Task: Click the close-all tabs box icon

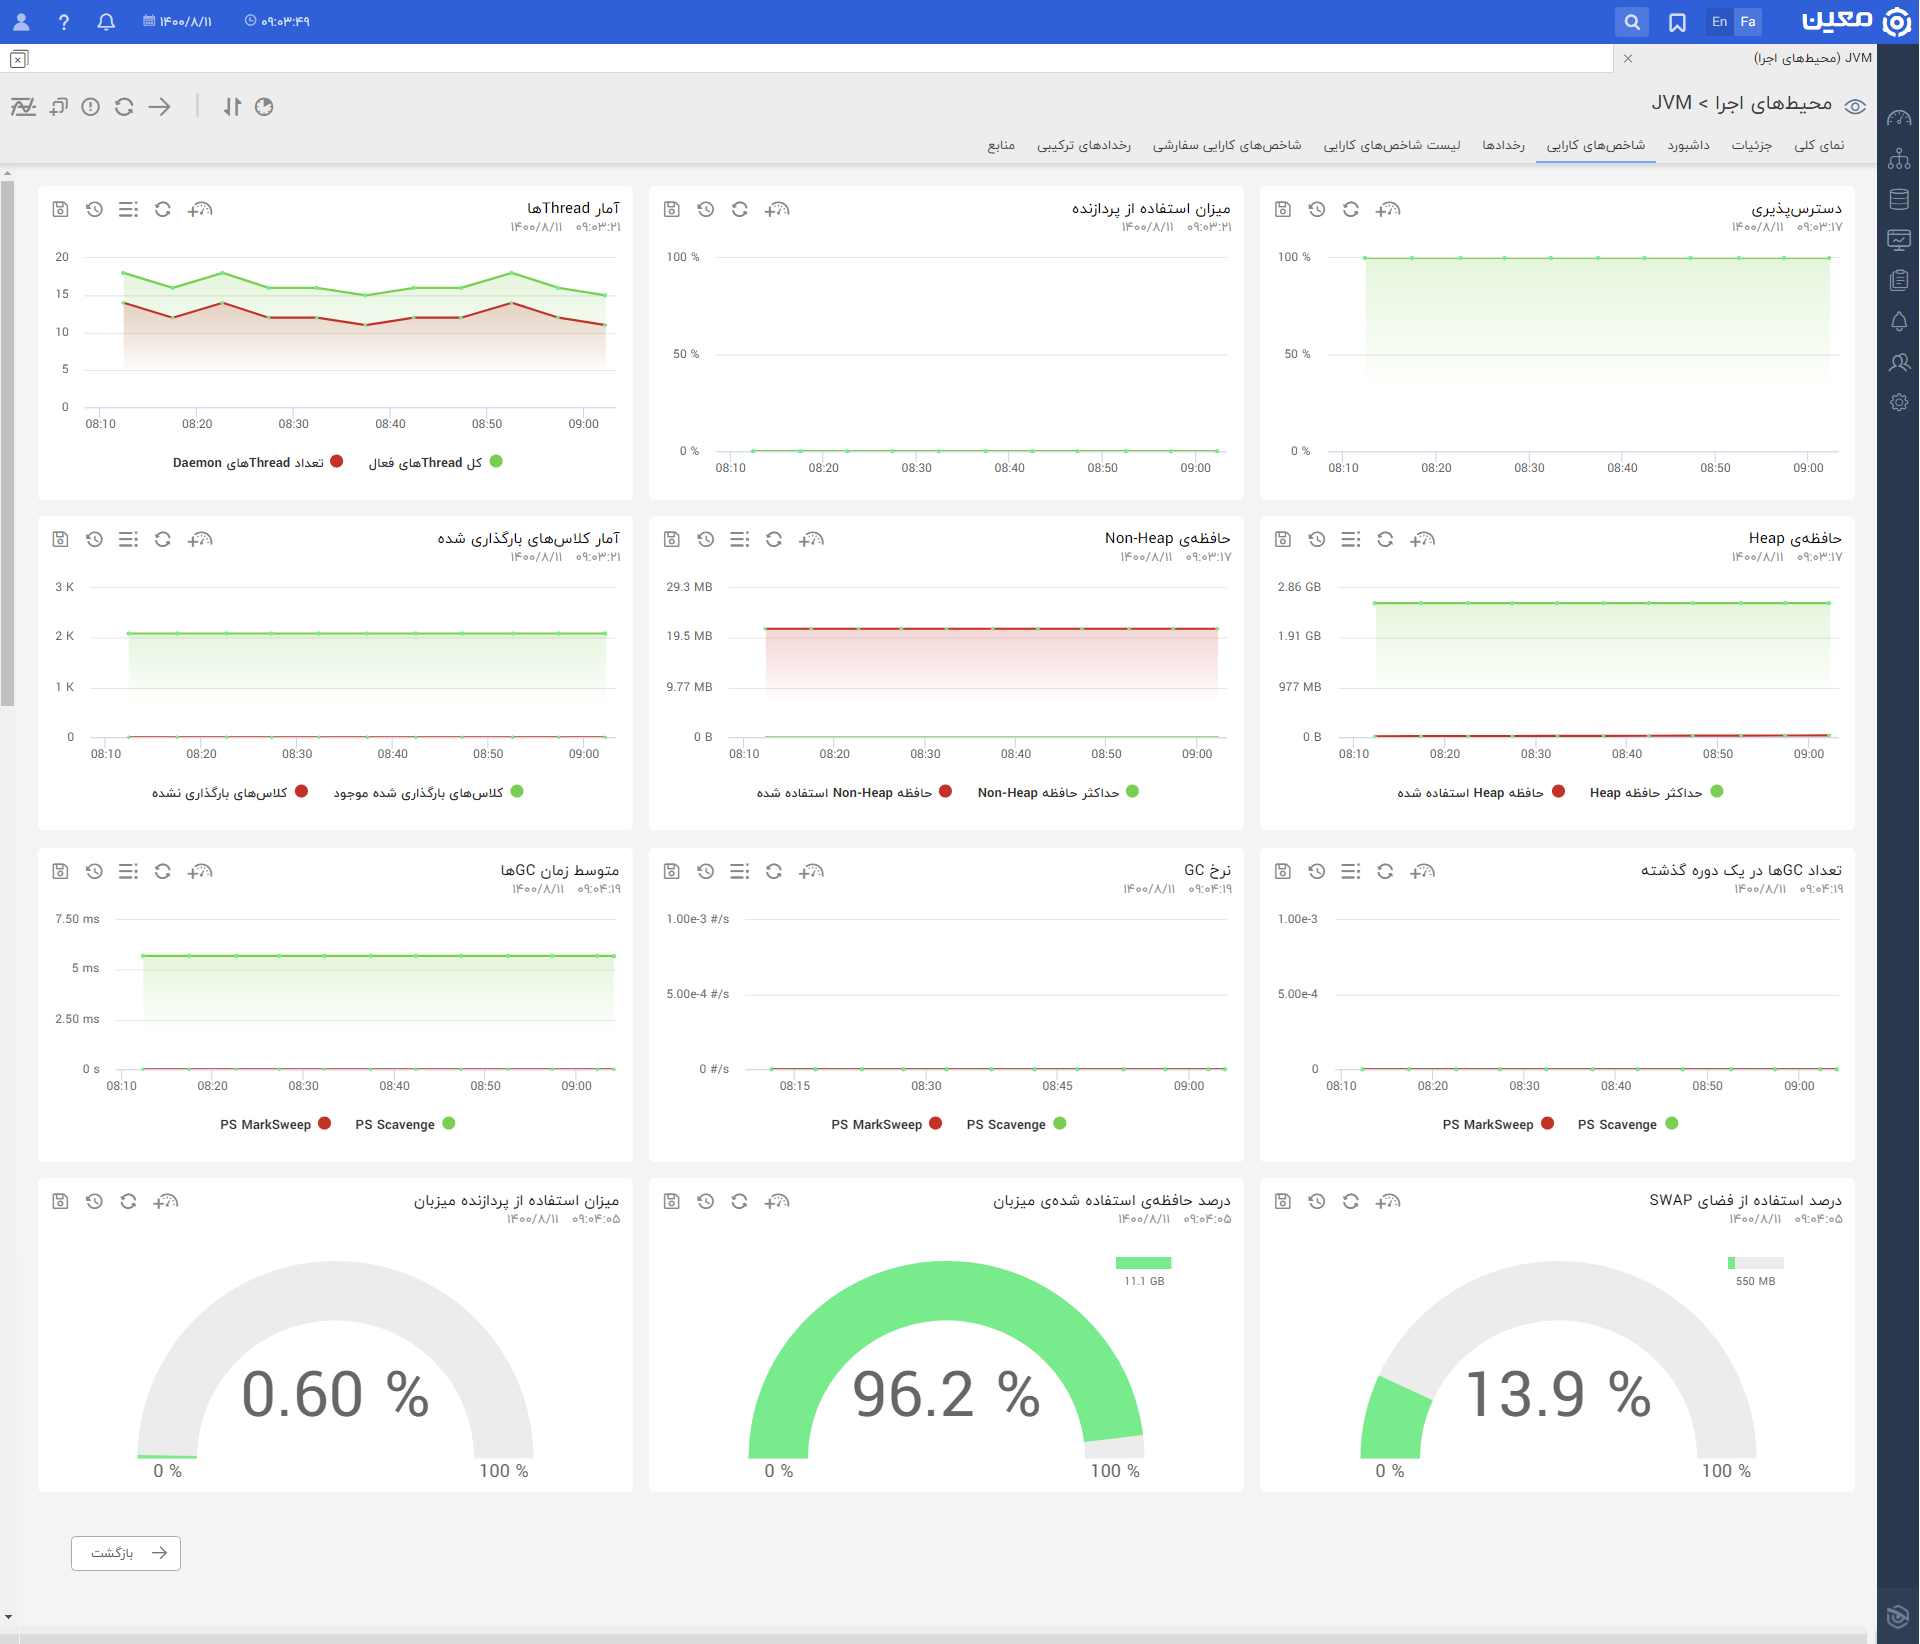Action: [19, 59]
